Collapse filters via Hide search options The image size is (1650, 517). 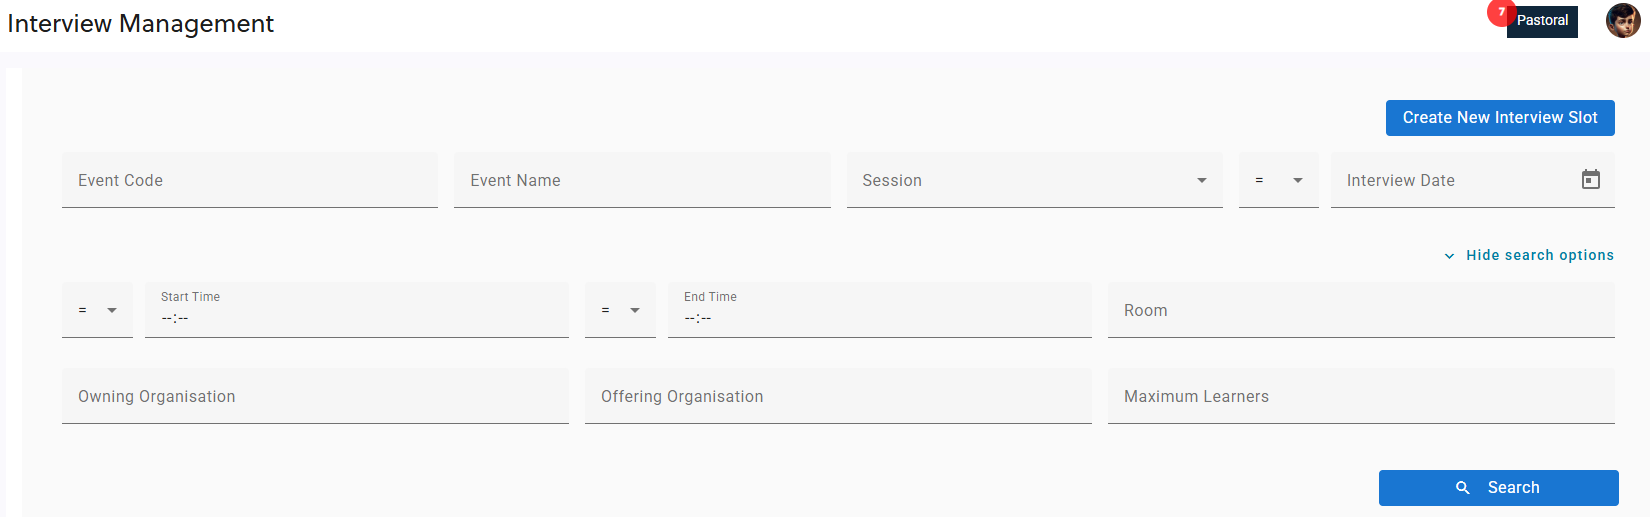coord(1539,256)
